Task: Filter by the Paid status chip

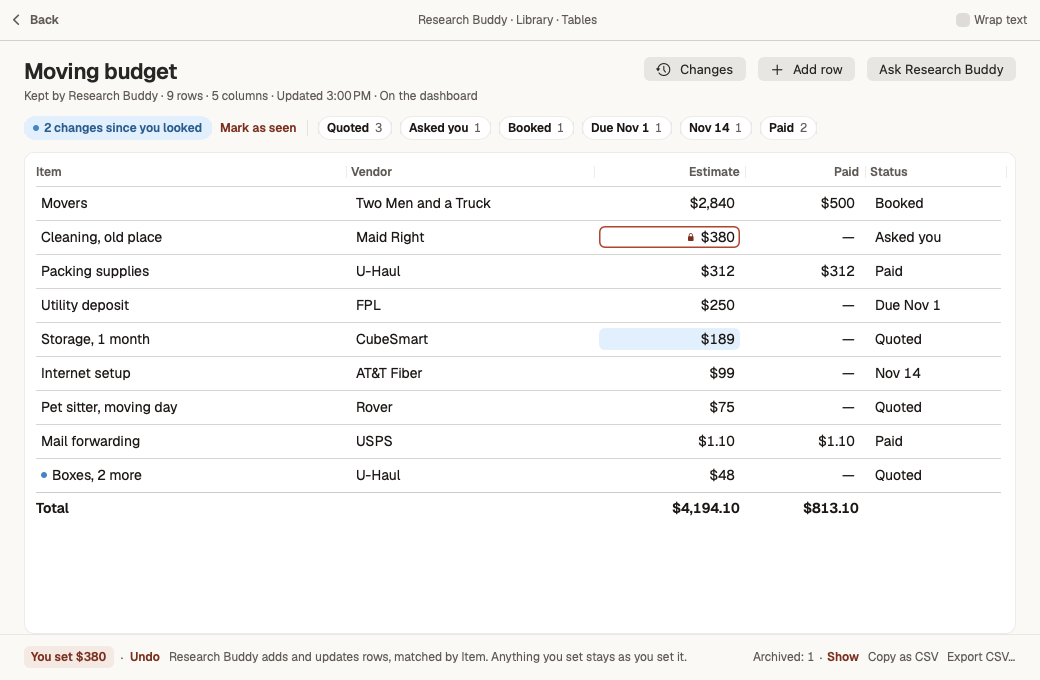Action: point(788,128)
